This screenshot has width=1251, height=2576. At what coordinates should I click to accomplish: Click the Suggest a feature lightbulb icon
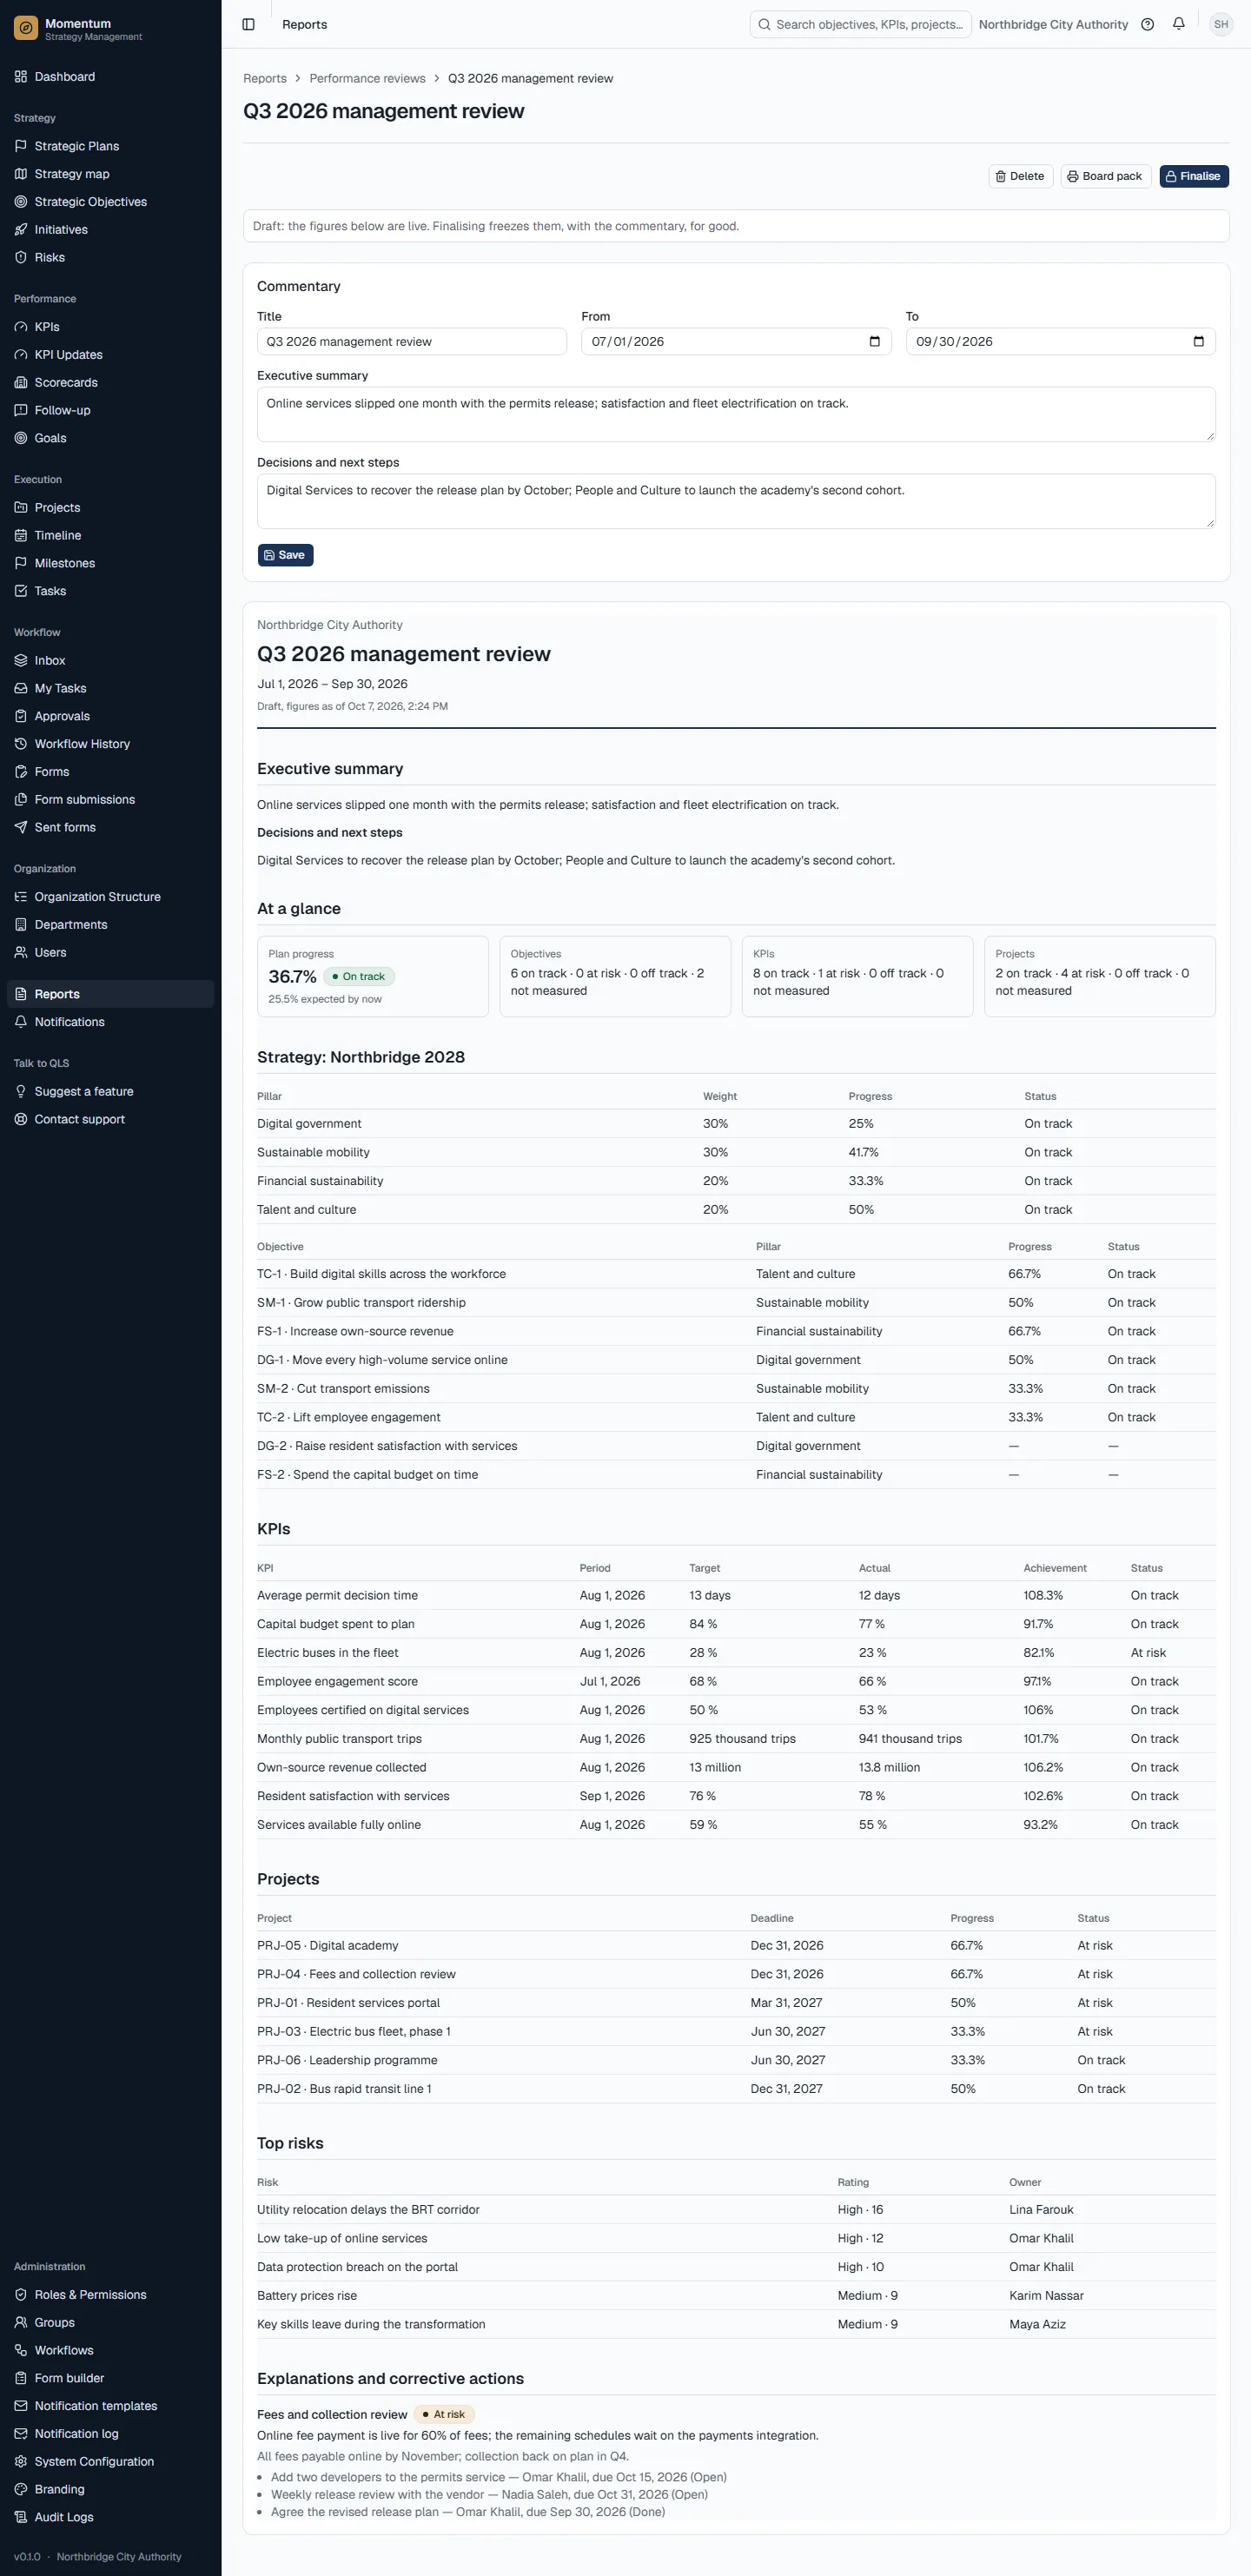pos(21,1092)
